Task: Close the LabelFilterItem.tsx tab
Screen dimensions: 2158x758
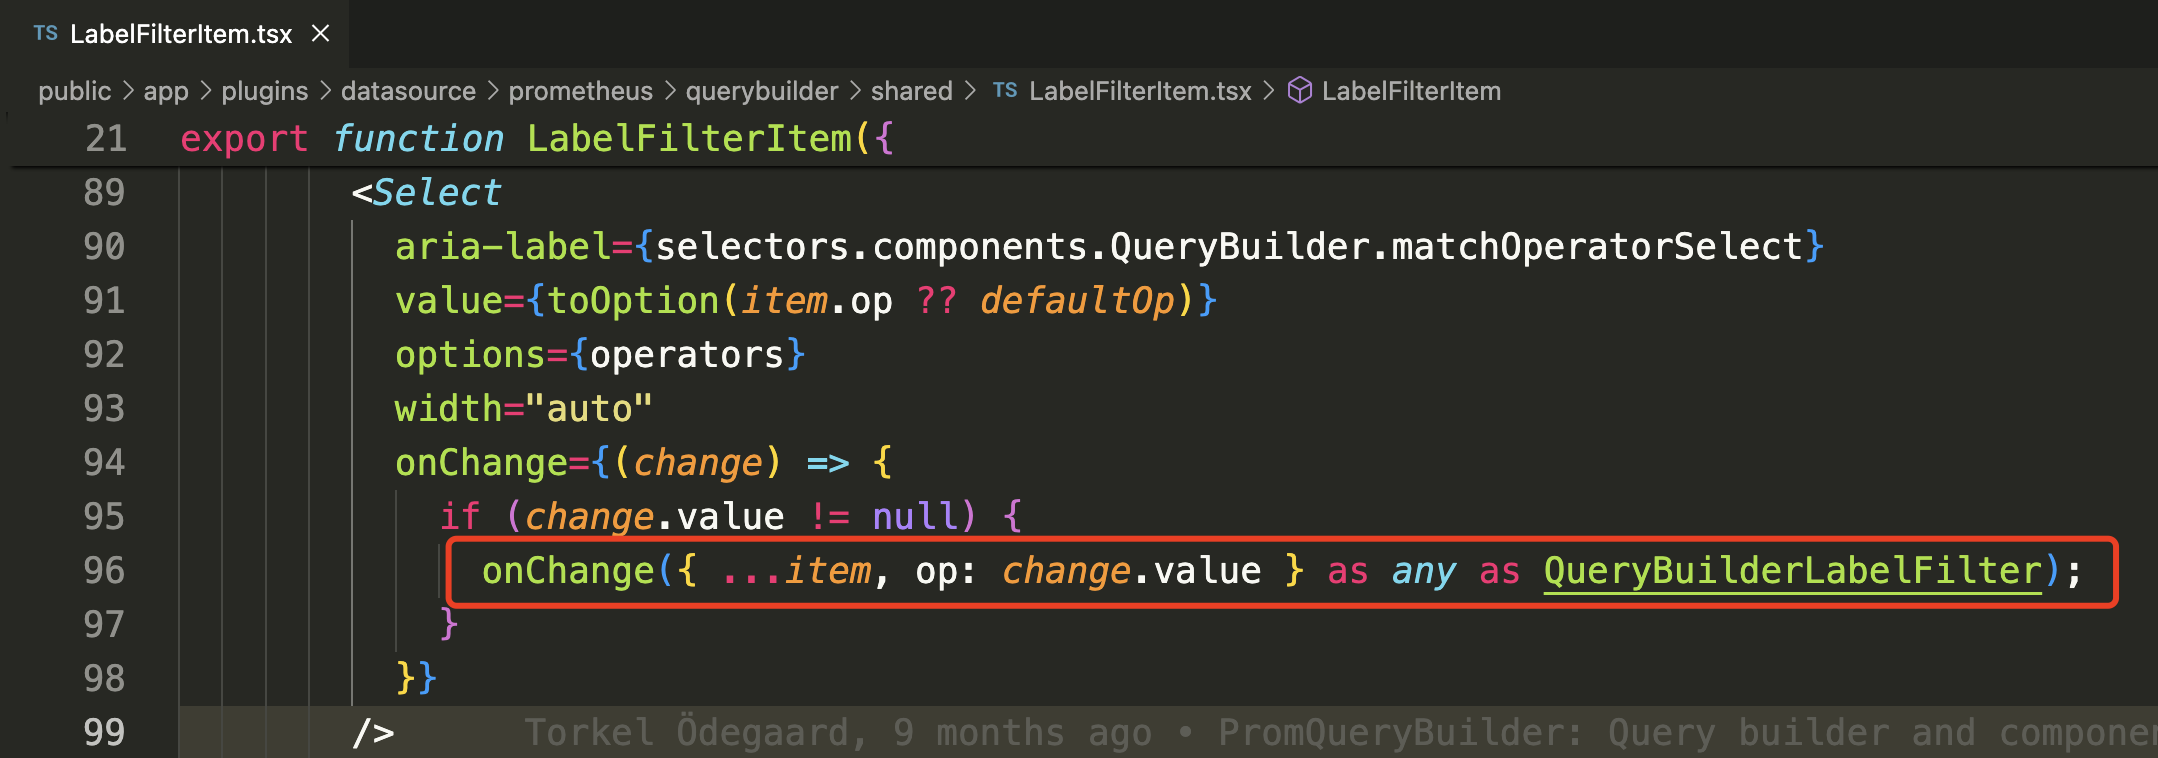Action: tap(320, 33)
